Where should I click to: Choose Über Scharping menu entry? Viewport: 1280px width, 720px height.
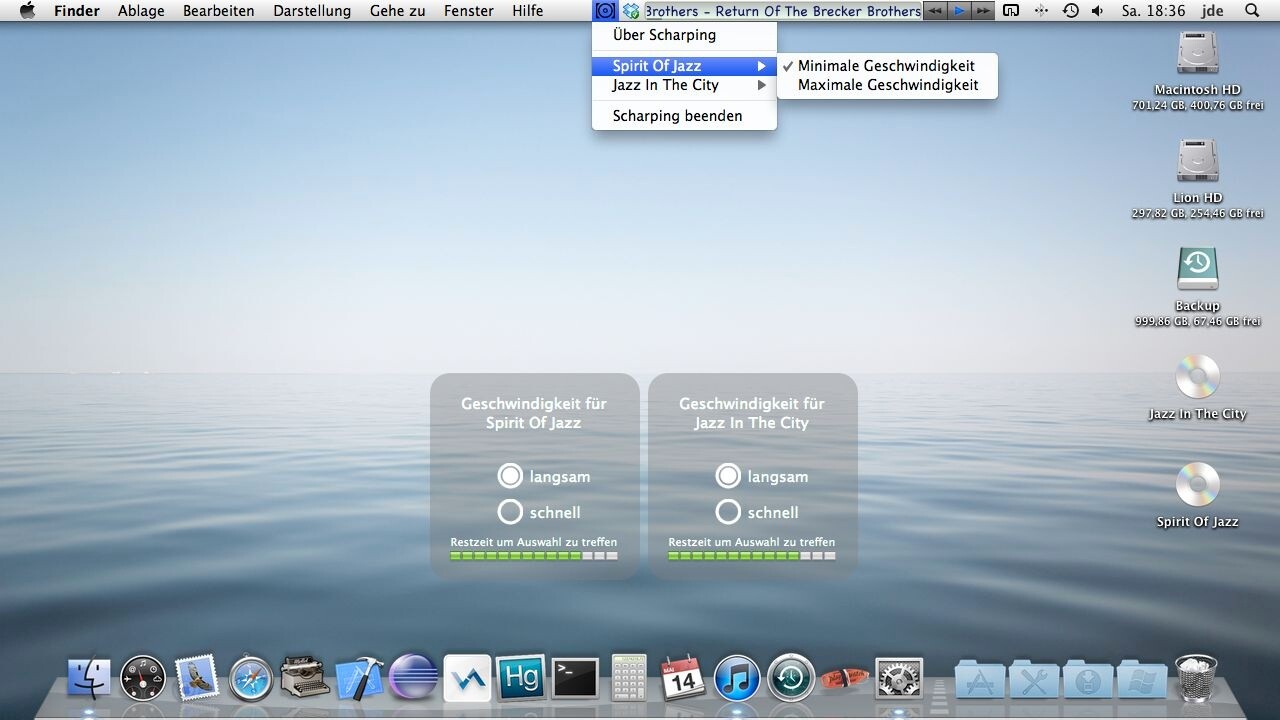(x=684, y=35)
